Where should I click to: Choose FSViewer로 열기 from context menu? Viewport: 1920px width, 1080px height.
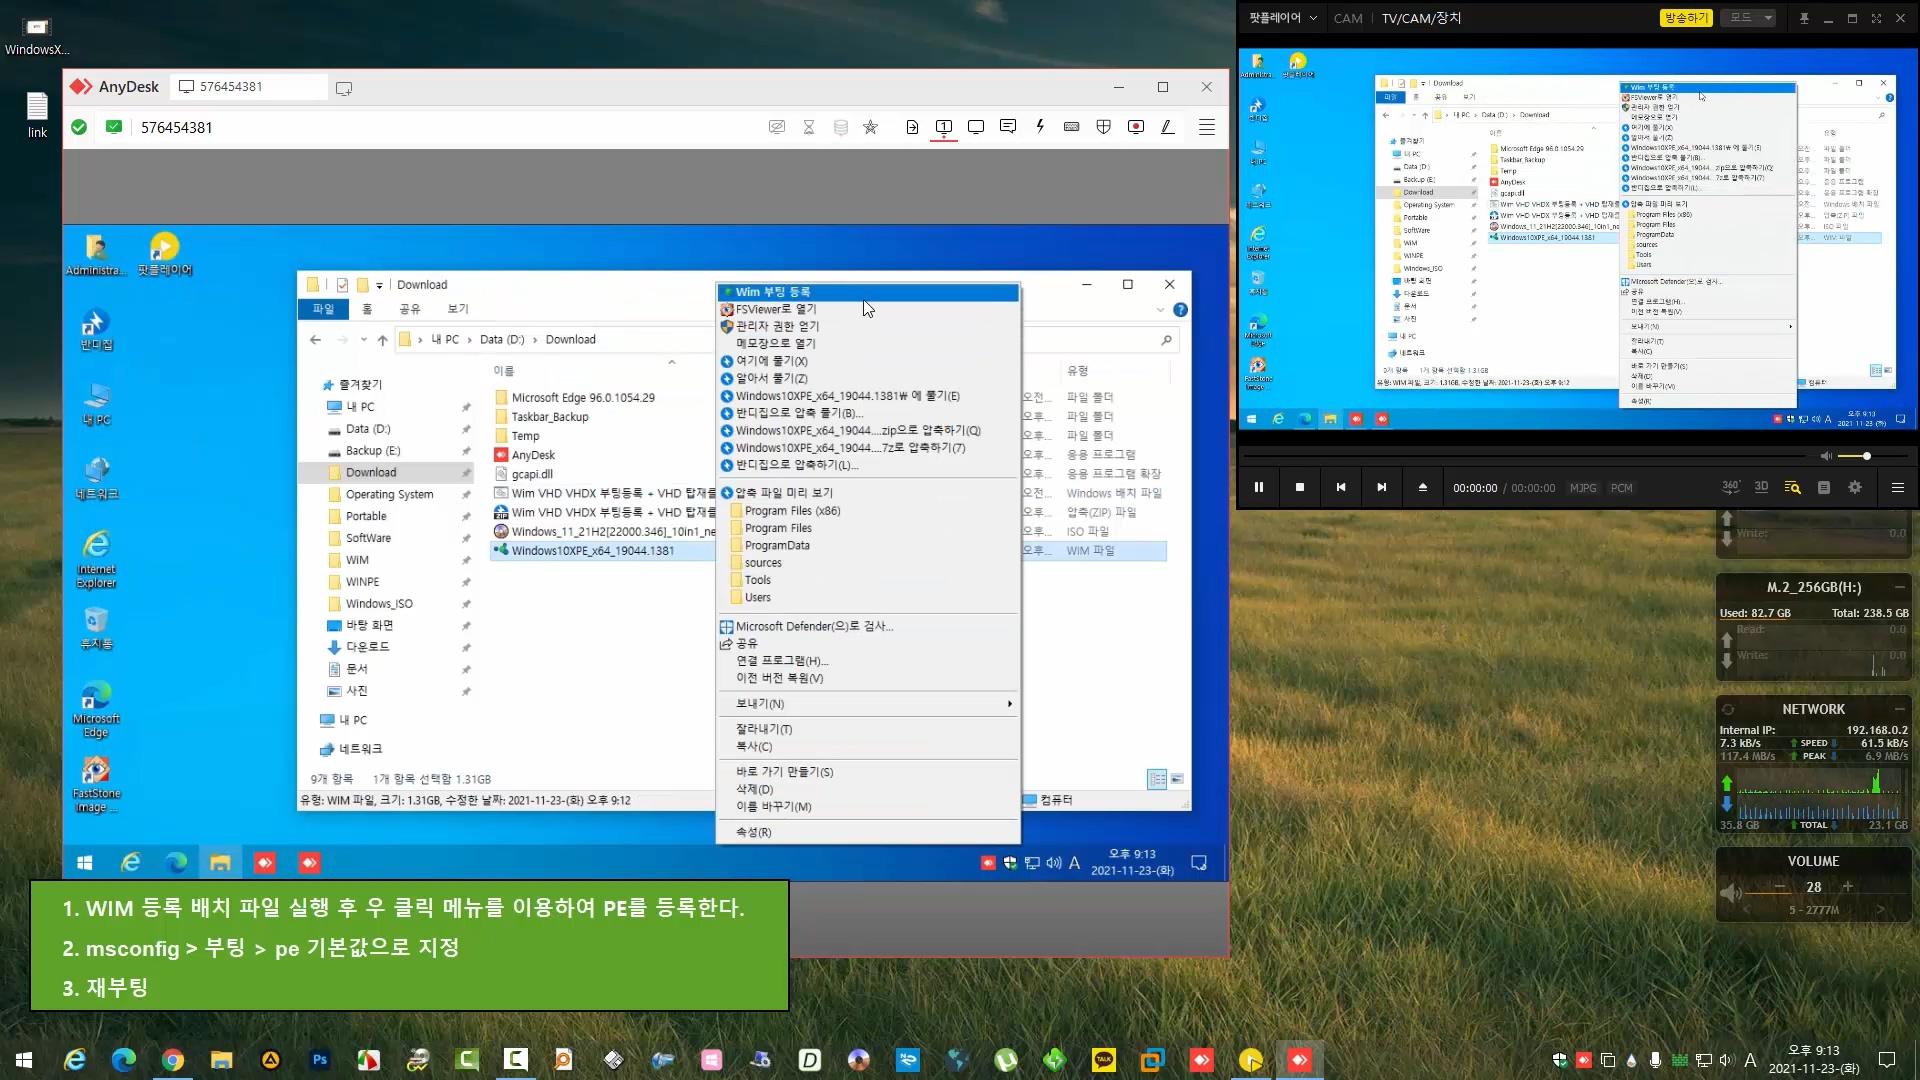pyautogui.click(x=868, y=309)
